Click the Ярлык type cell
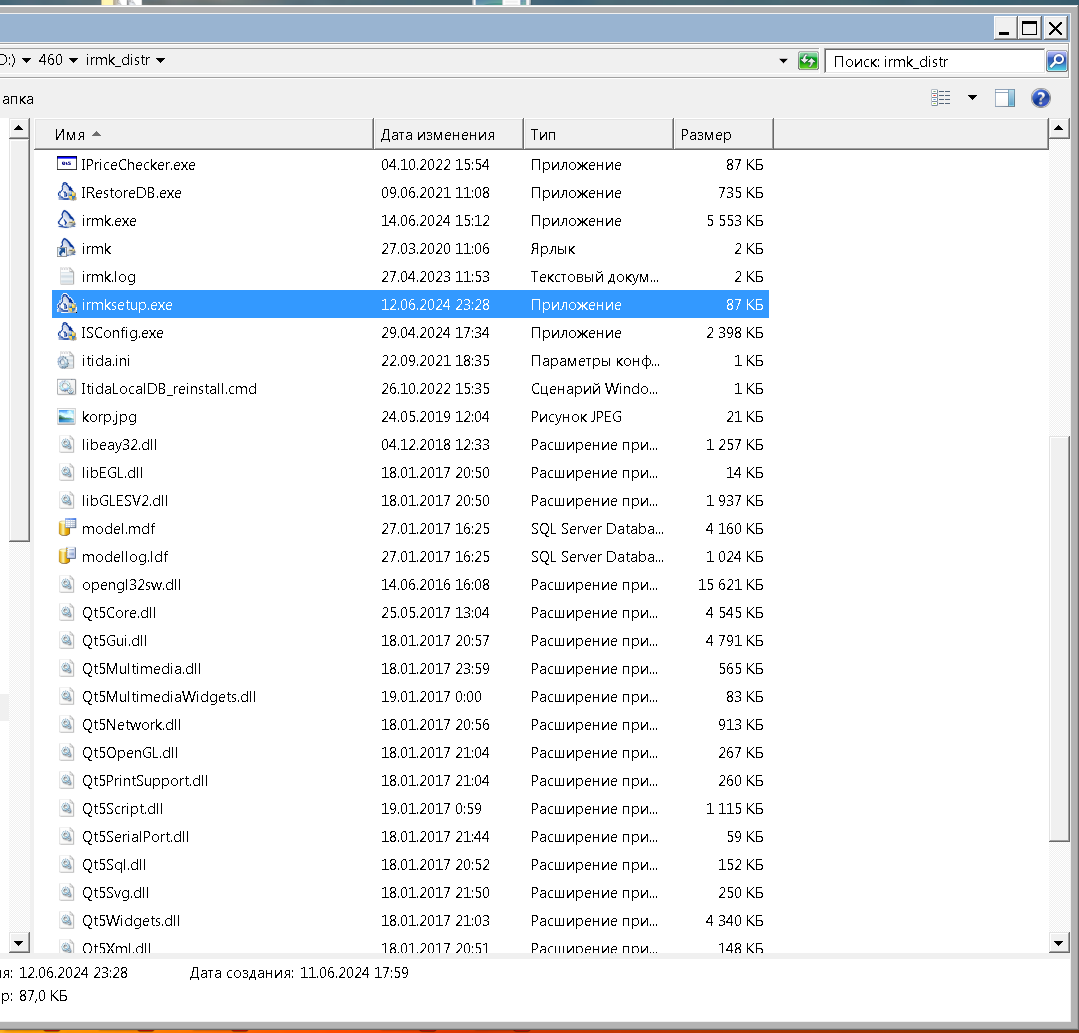This screenshot has width=1079, height=1033. pyautogui.click(x=553, y=248)
